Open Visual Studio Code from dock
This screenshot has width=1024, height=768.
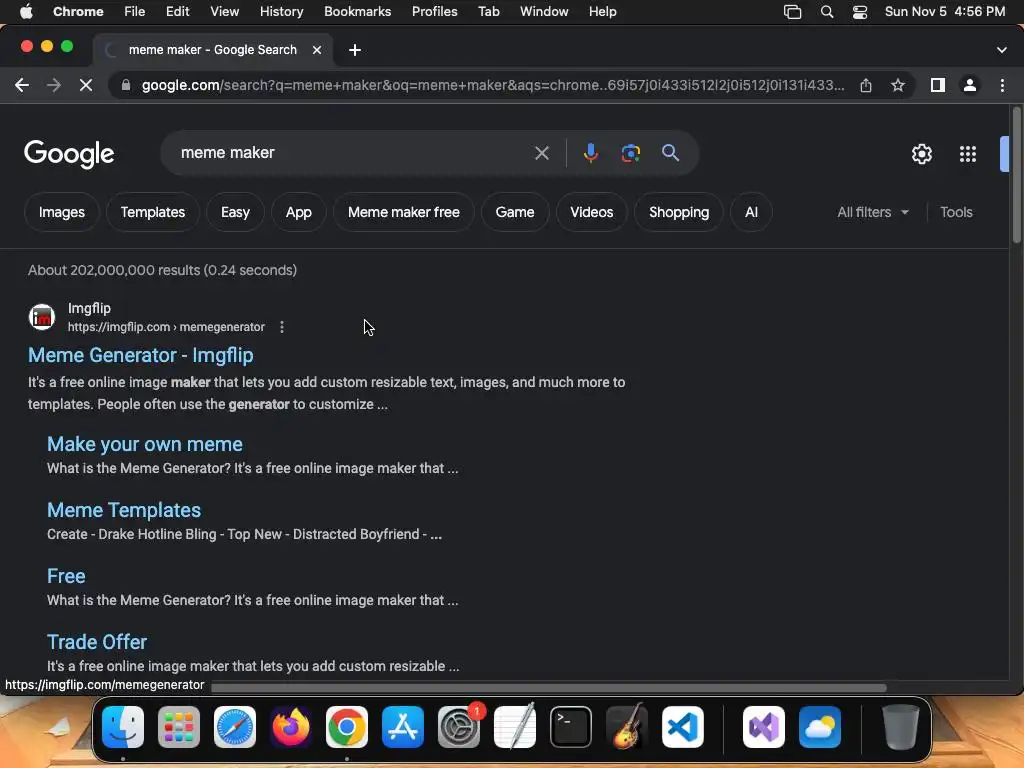(683, 727)
